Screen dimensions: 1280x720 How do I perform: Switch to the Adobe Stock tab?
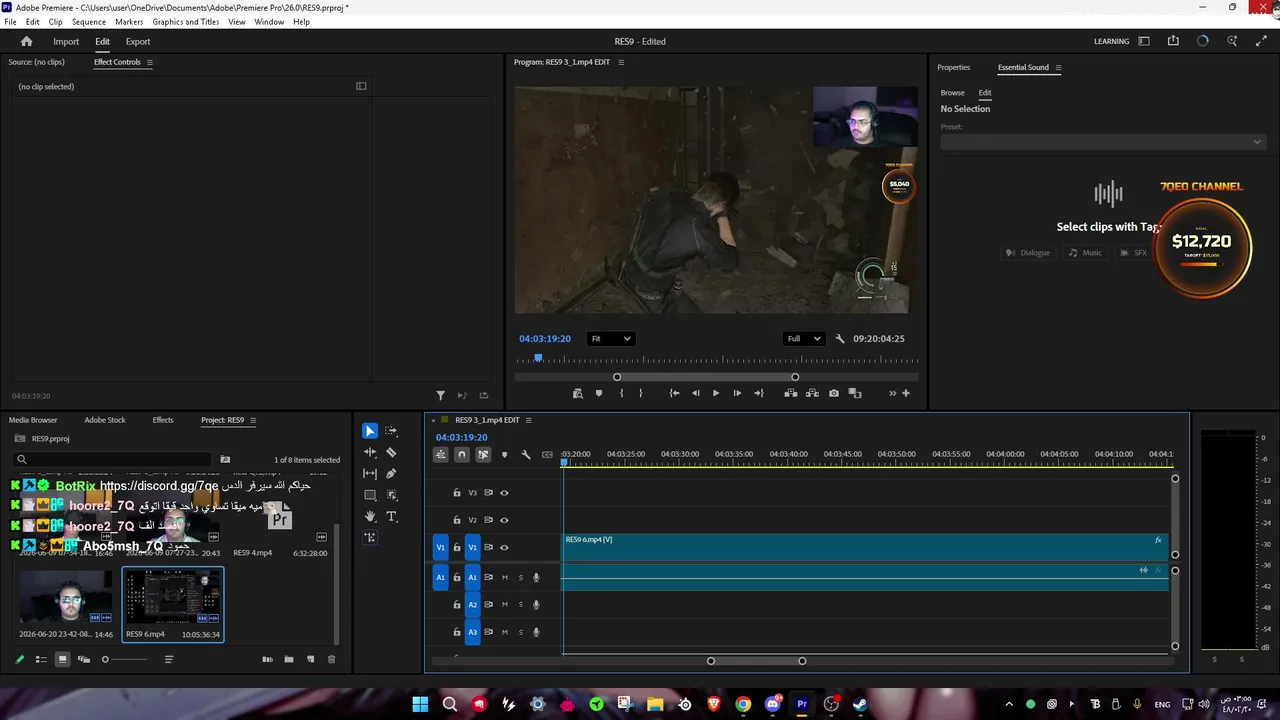[105, 420]
